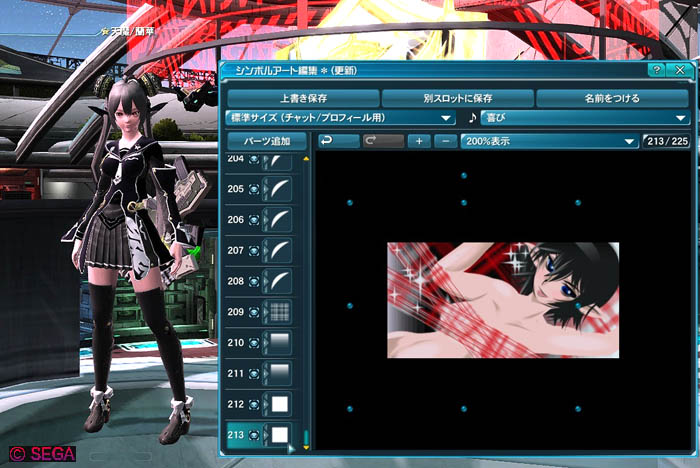Open the 200%表示 zoom dropdown

(x=549, y=141)
